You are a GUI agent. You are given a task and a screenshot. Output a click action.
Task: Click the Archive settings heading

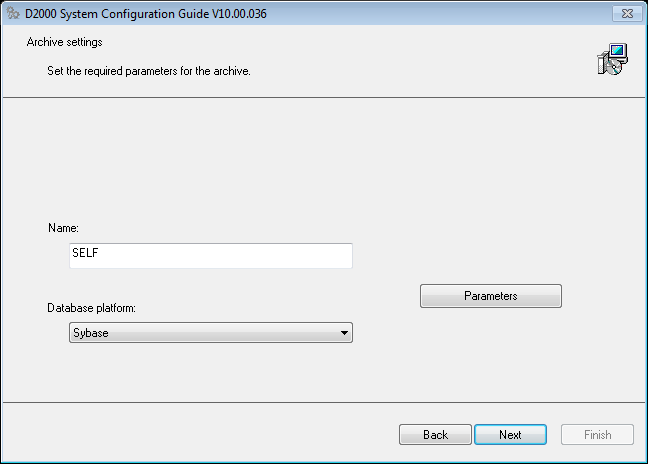click(63, 42)
